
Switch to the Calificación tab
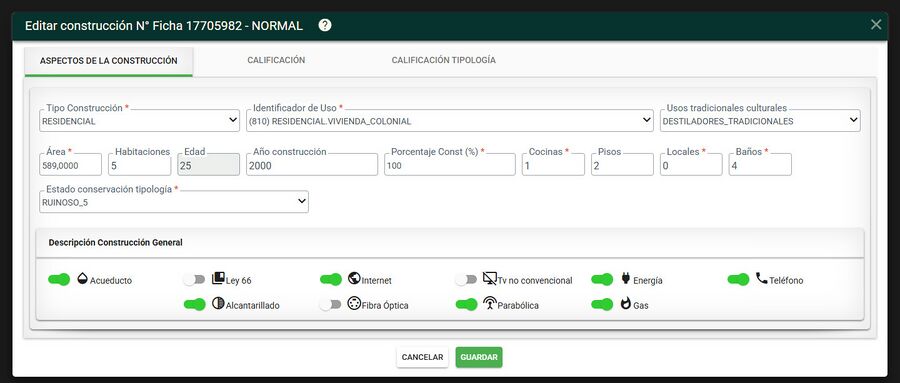click(276, 60)
